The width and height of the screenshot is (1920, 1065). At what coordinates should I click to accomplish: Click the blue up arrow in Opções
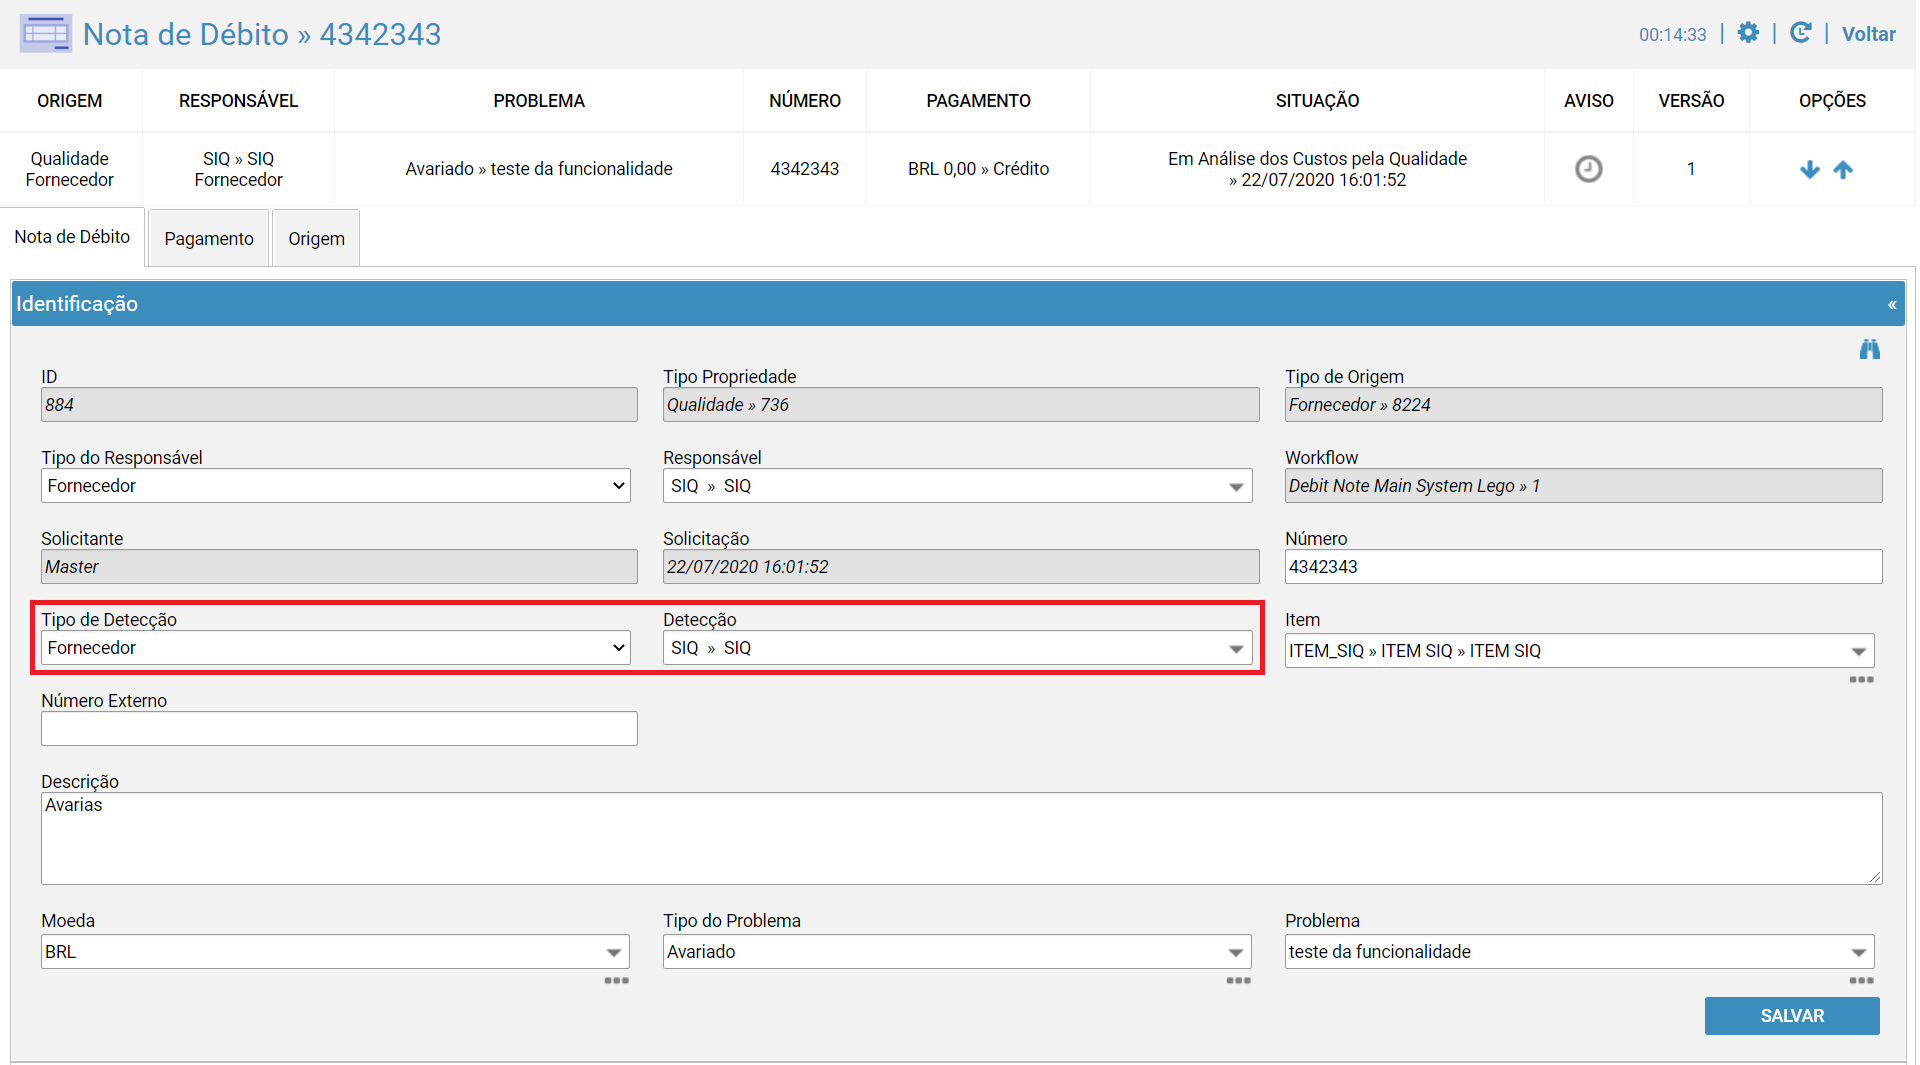1843,170
